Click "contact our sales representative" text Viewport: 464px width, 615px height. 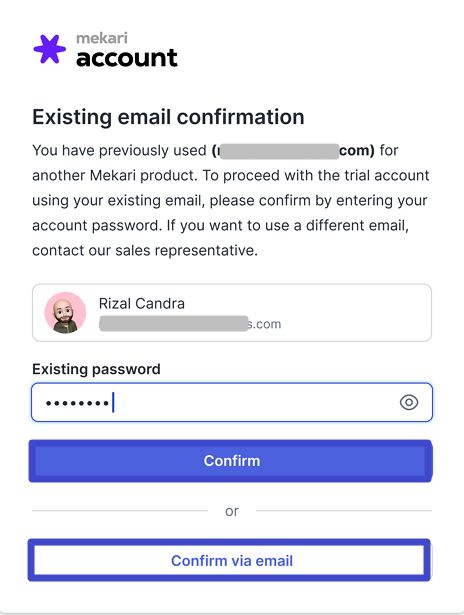[145, 250]
